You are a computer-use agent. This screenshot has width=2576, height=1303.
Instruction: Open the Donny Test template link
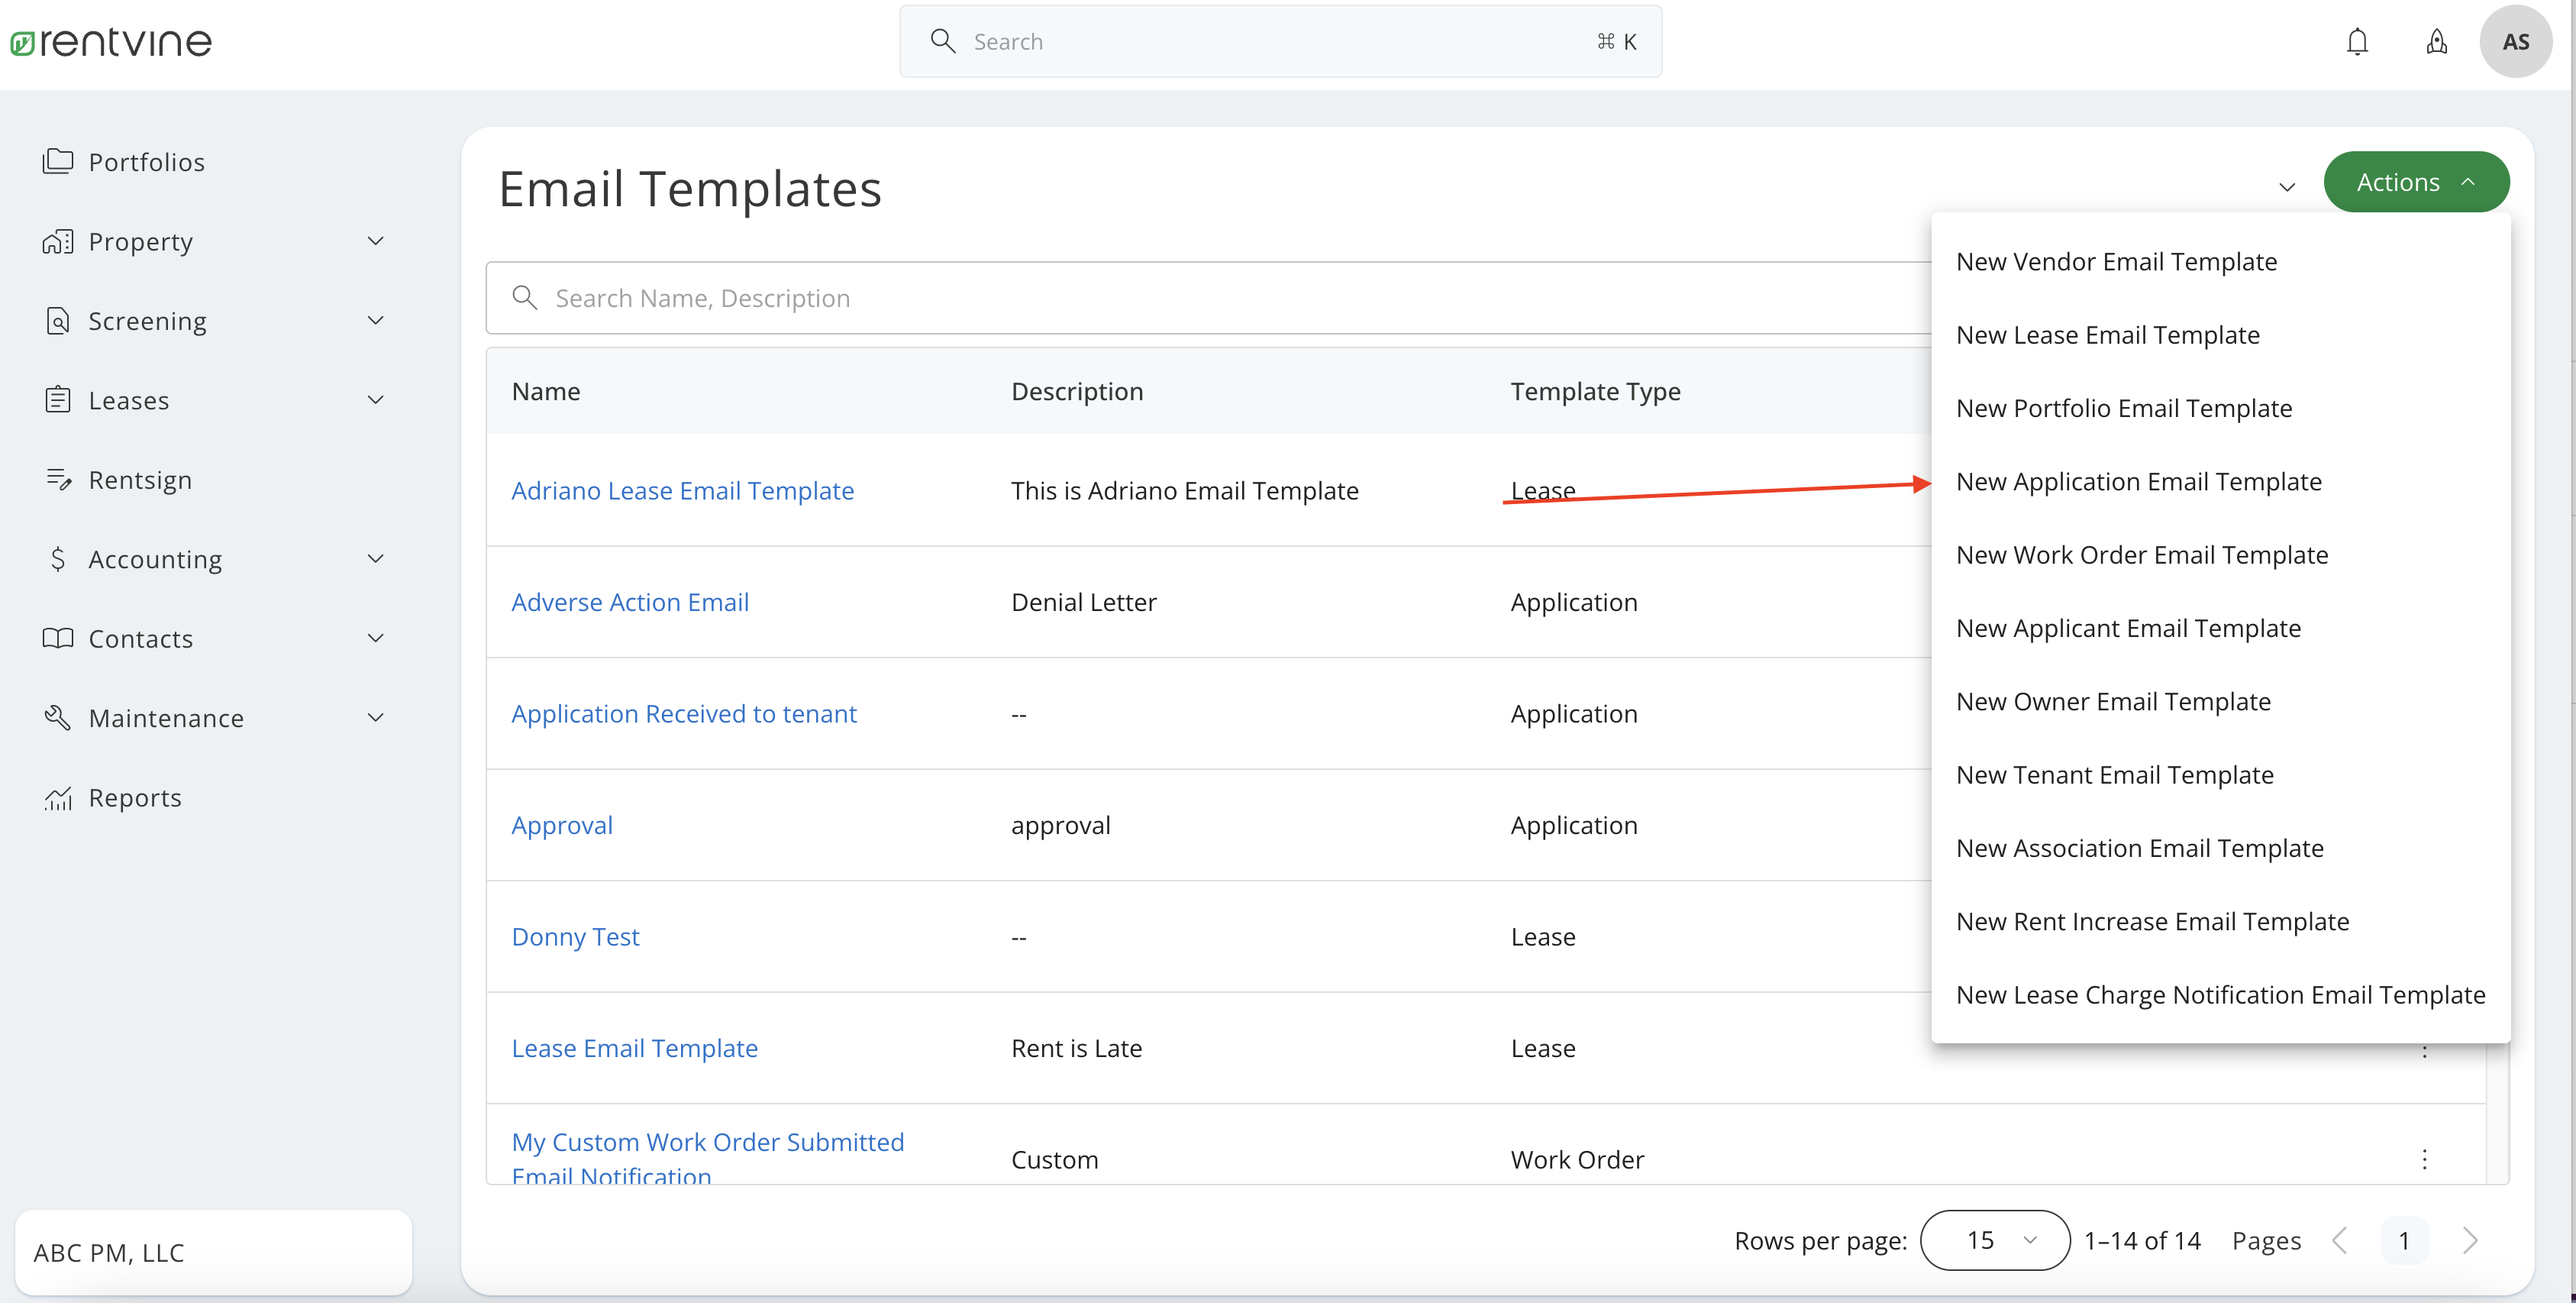click(575, 936)
